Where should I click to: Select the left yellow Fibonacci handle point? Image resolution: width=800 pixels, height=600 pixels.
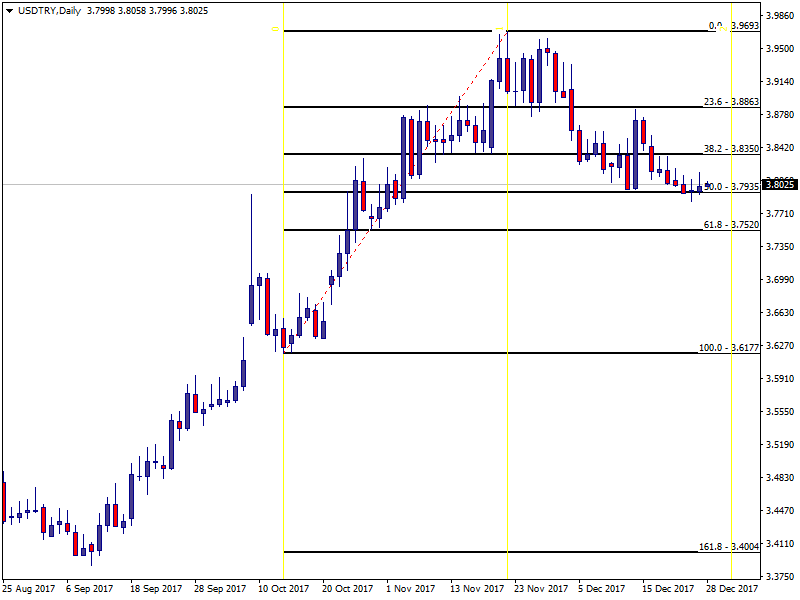pos(274,30)
